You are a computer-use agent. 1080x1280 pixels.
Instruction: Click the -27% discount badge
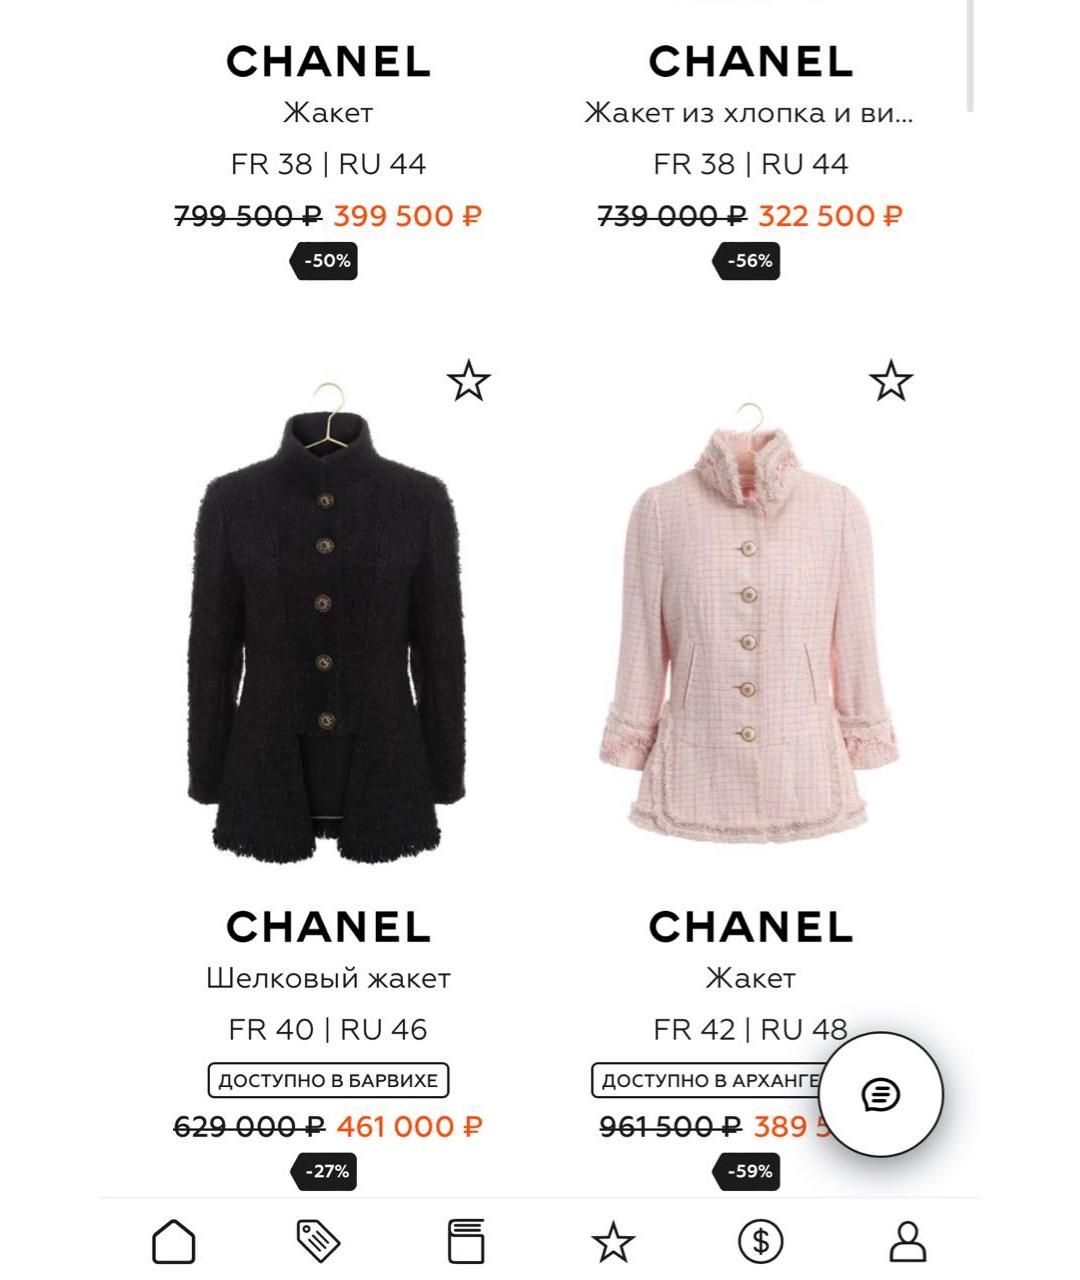(x=327, y=1171)
